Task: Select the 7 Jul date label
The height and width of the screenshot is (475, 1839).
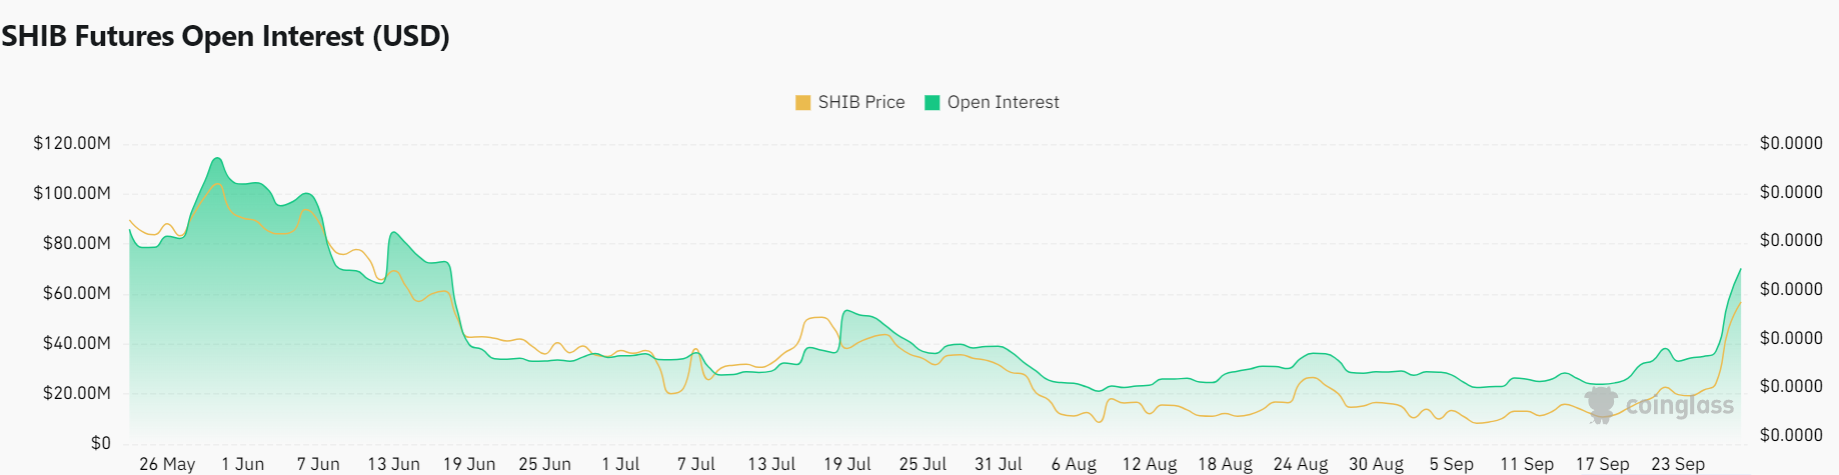Action: [x=696, y=464]
